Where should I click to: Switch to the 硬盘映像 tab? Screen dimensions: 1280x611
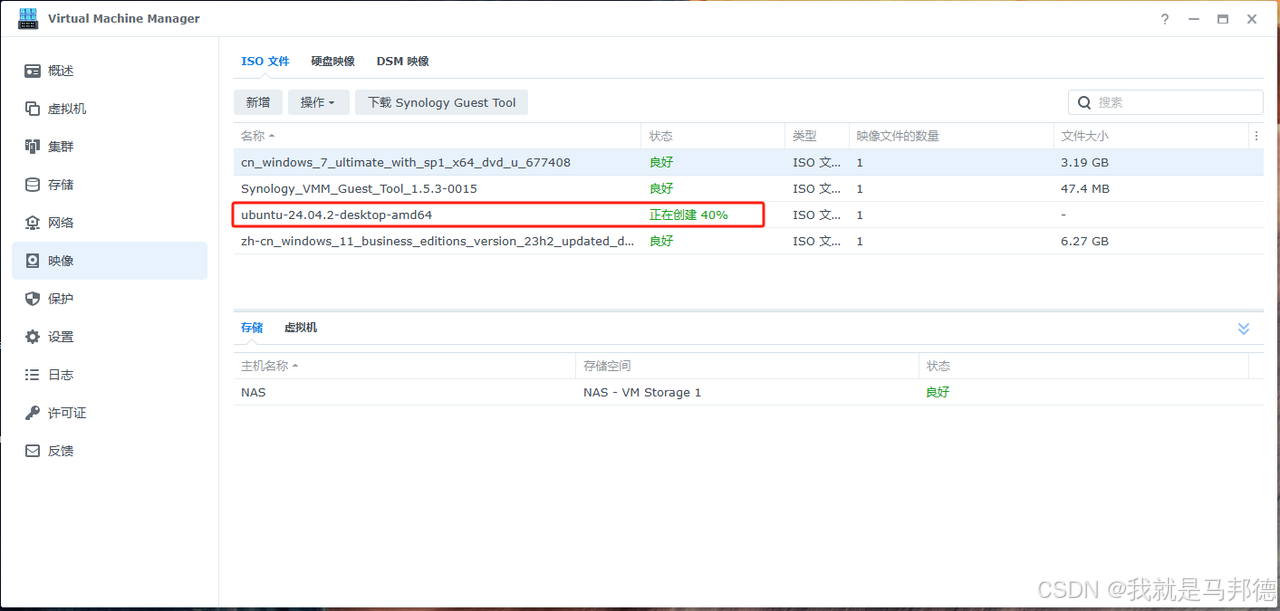tap(333, 61)
